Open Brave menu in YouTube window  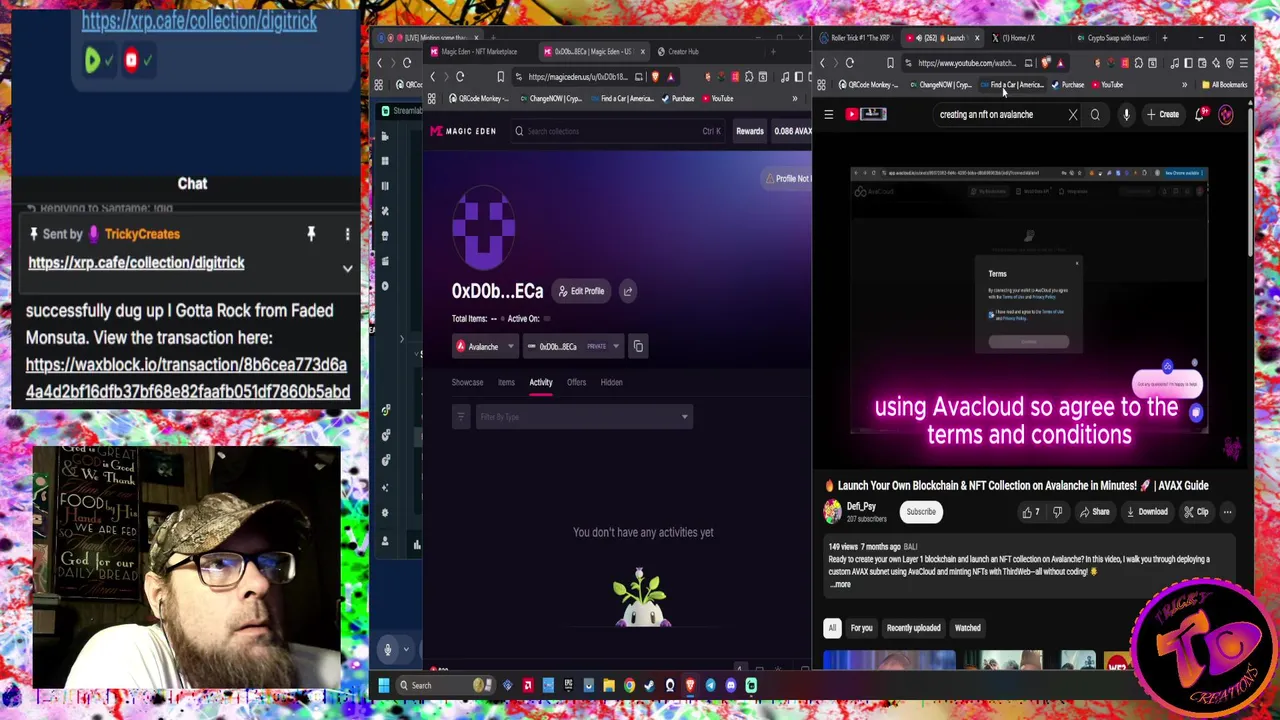(x=1244, y=63)
